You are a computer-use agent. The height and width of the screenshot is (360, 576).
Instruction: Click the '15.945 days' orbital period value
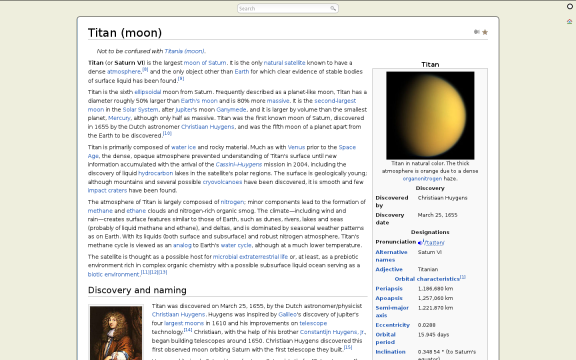[x=433, y=335]
